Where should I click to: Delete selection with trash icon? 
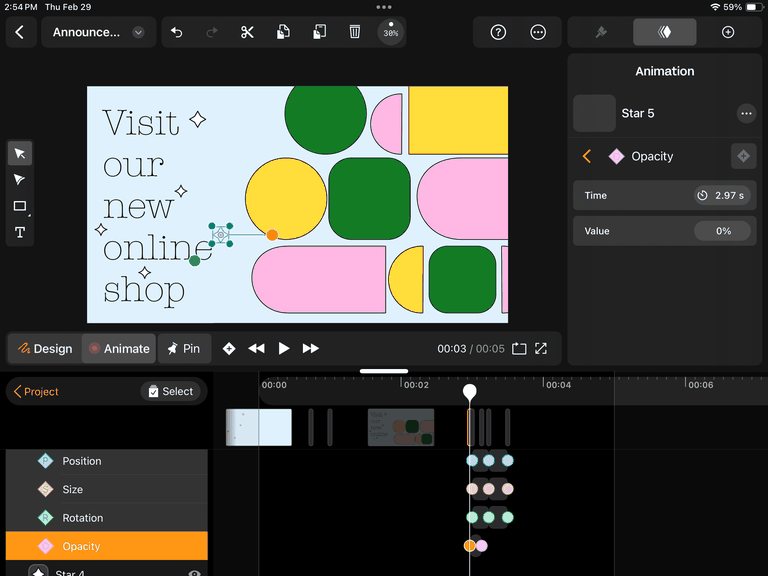point(355,32)
